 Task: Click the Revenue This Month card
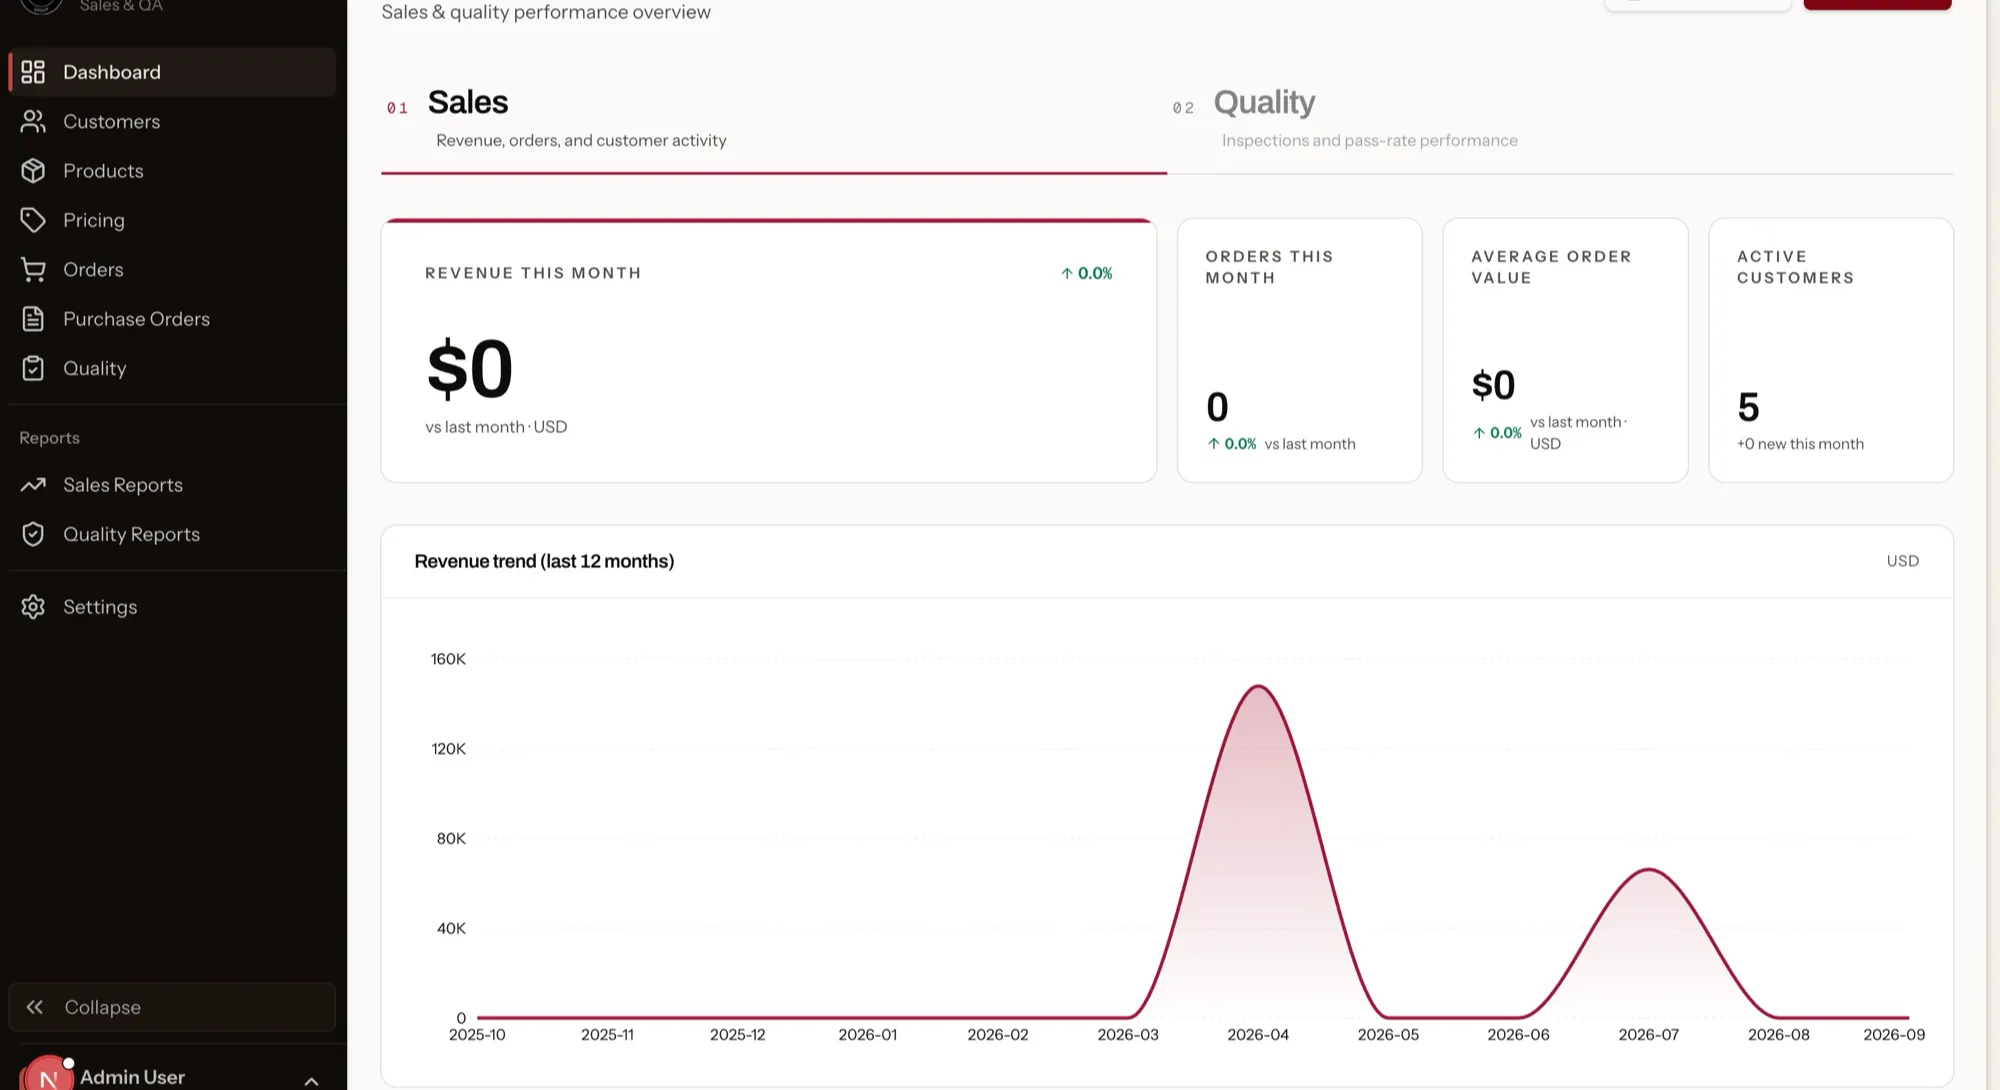pyautogui.click(x=769, y=350)
